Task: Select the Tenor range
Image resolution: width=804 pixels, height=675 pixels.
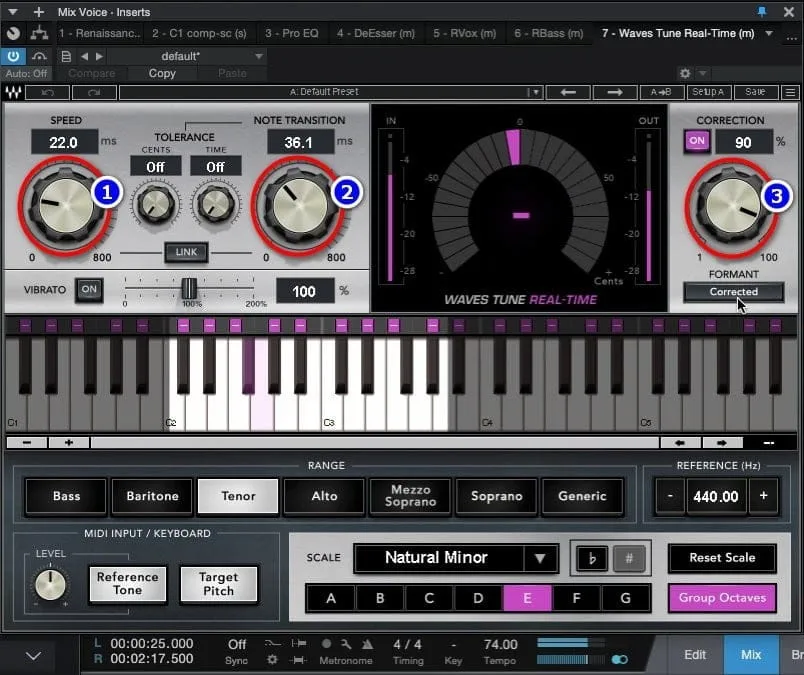Action: [x=238, y=497]
